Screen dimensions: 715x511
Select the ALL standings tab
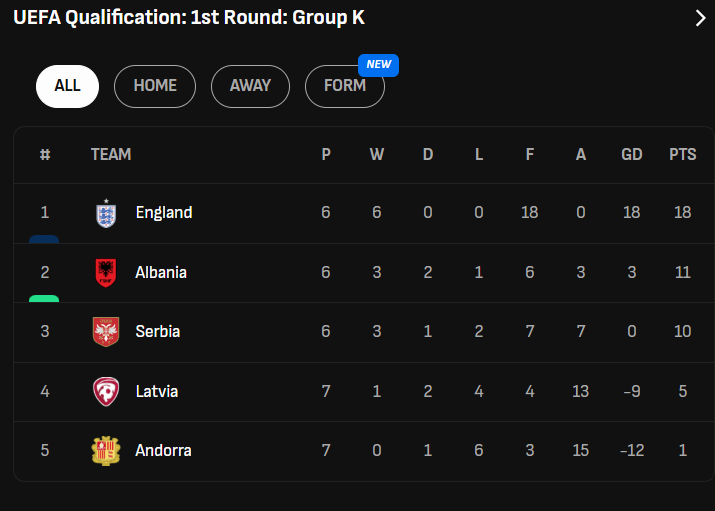point(67,86)
